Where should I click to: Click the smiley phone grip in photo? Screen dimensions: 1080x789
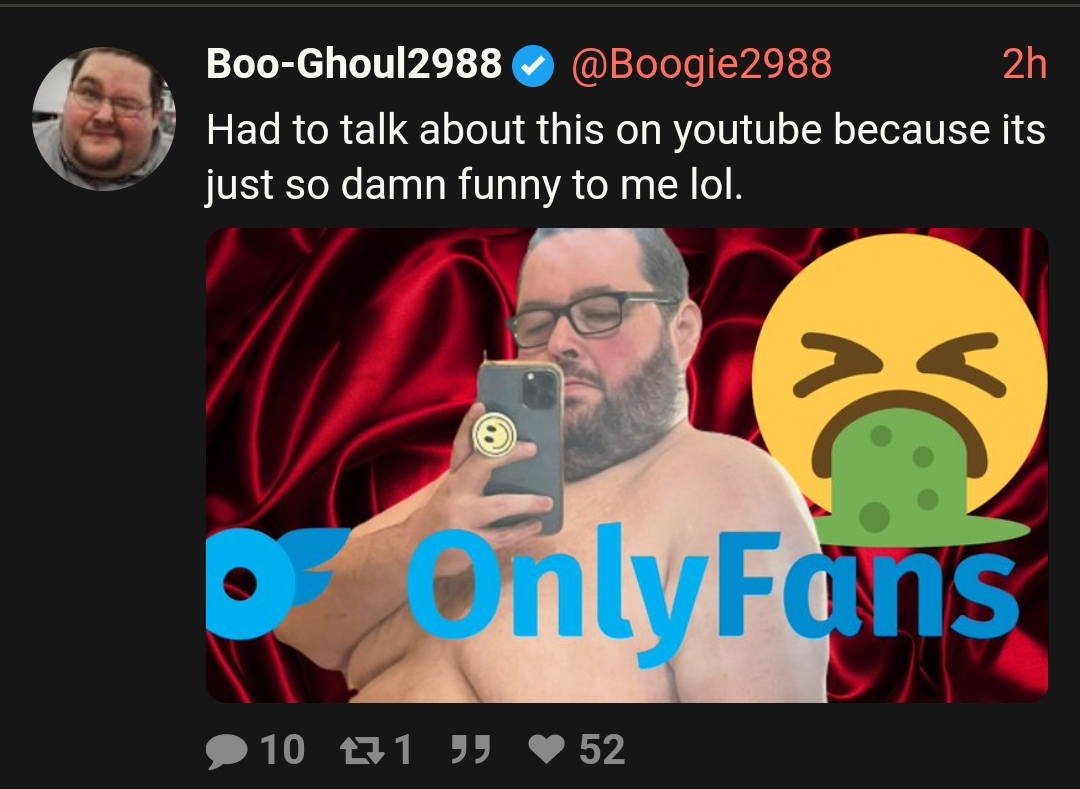[x=494, y=434]
